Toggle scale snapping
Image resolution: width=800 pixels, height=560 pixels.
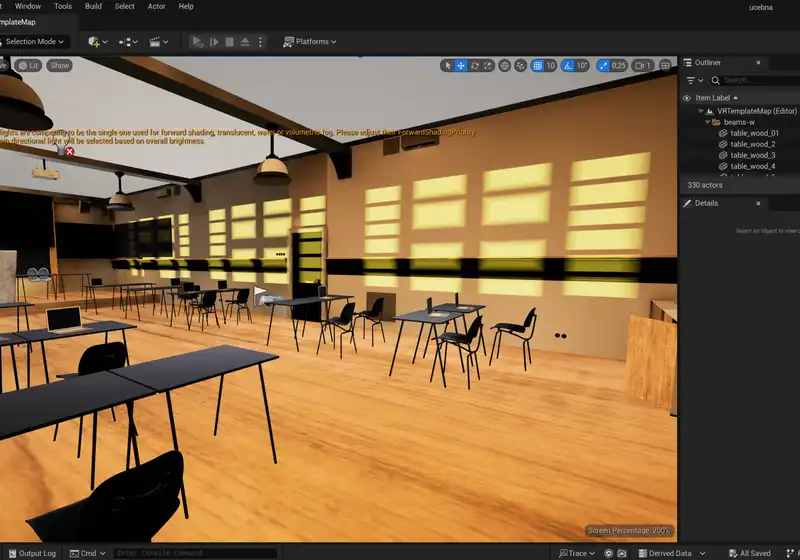[x=604, y=66]
